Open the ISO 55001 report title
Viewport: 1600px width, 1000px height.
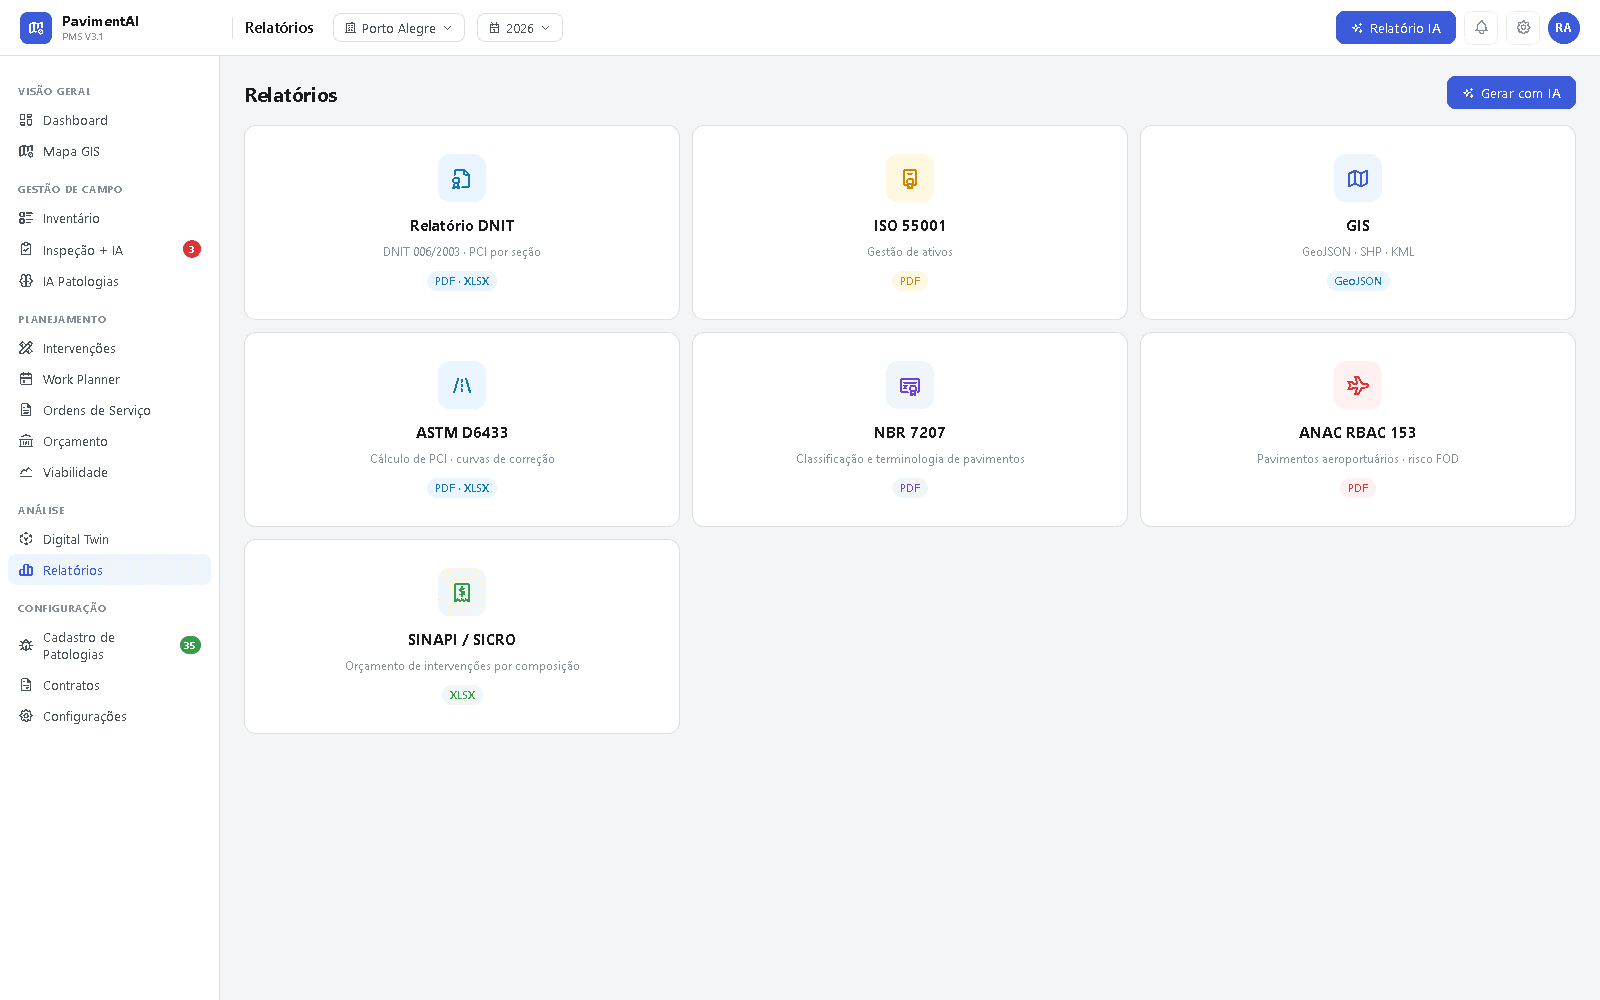[910, 226]
